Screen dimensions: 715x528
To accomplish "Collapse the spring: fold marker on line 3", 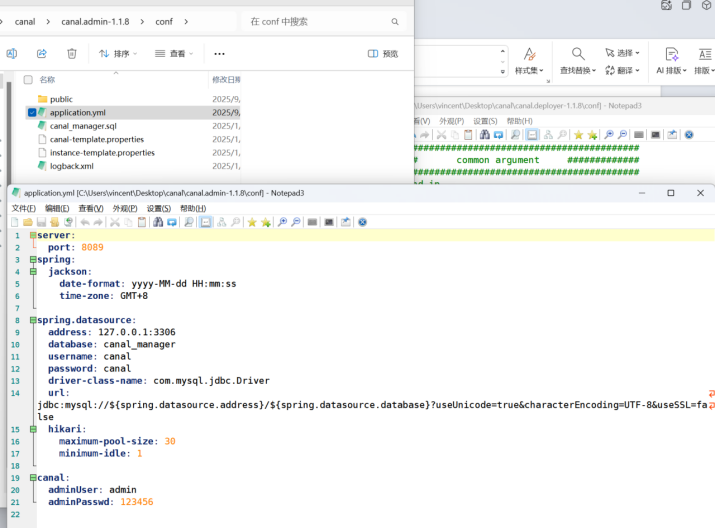I will coord(33,259).
